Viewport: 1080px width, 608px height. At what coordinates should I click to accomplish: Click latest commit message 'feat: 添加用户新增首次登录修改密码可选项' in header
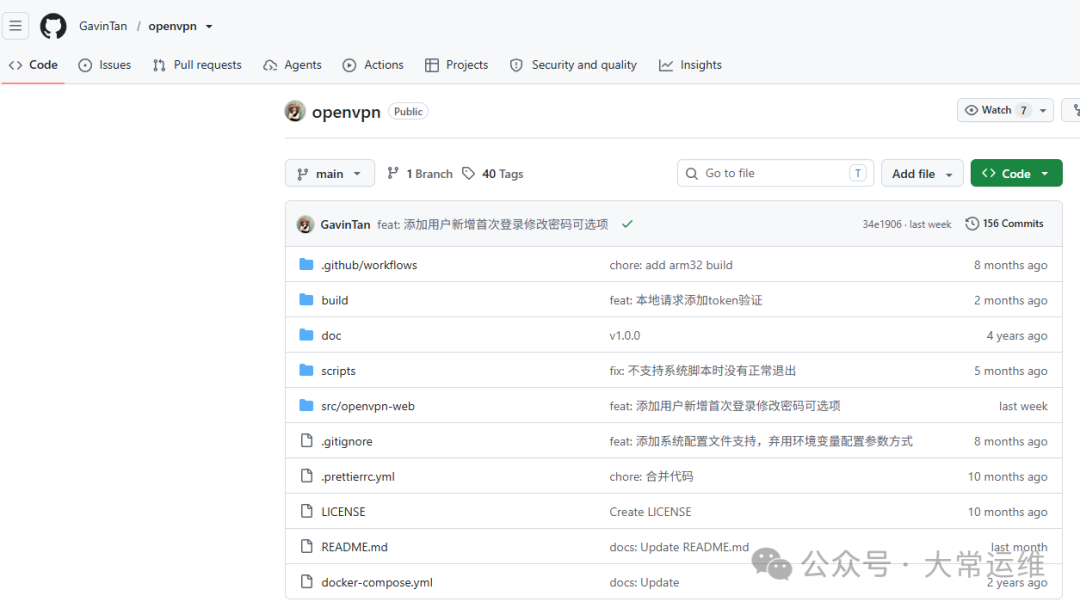[492, 224]
